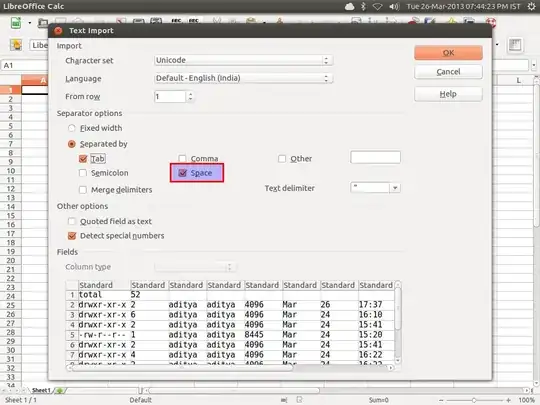Enable Quoted field as text checkbox

click(x=72, y=221)
